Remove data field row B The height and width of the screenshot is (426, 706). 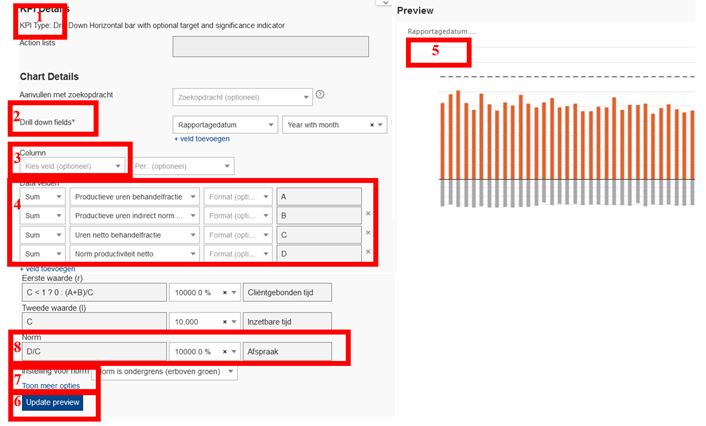pos(367,214)
